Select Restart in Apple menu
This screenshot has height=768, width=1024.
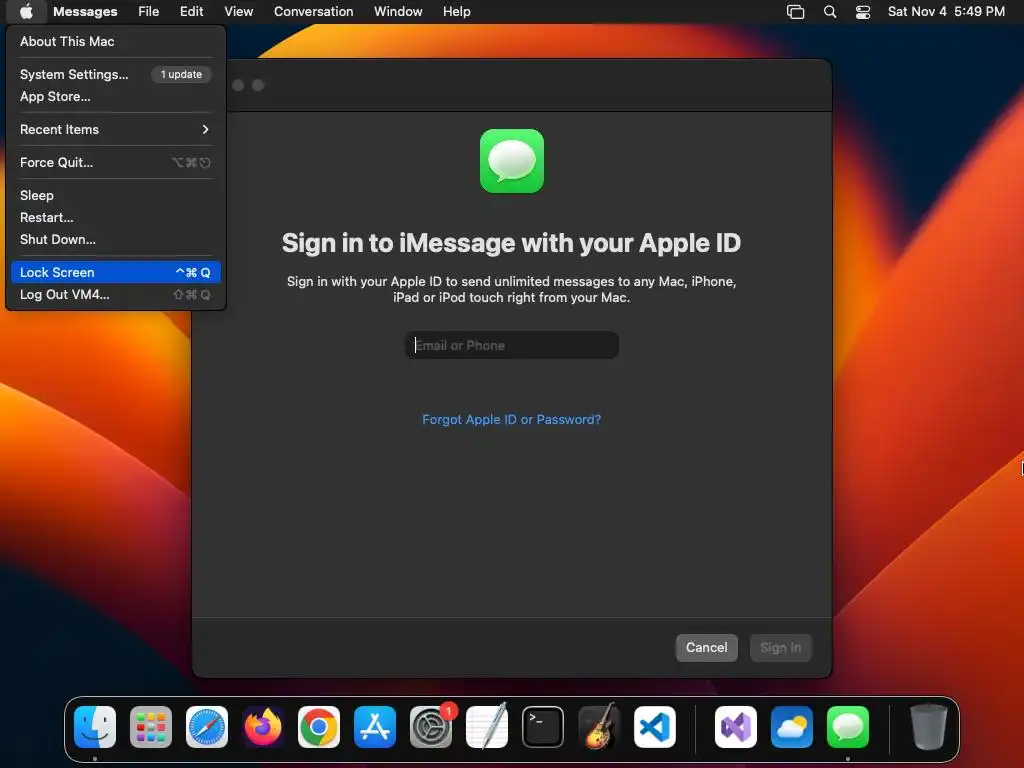pyautogui.click(x=116, y=217)
